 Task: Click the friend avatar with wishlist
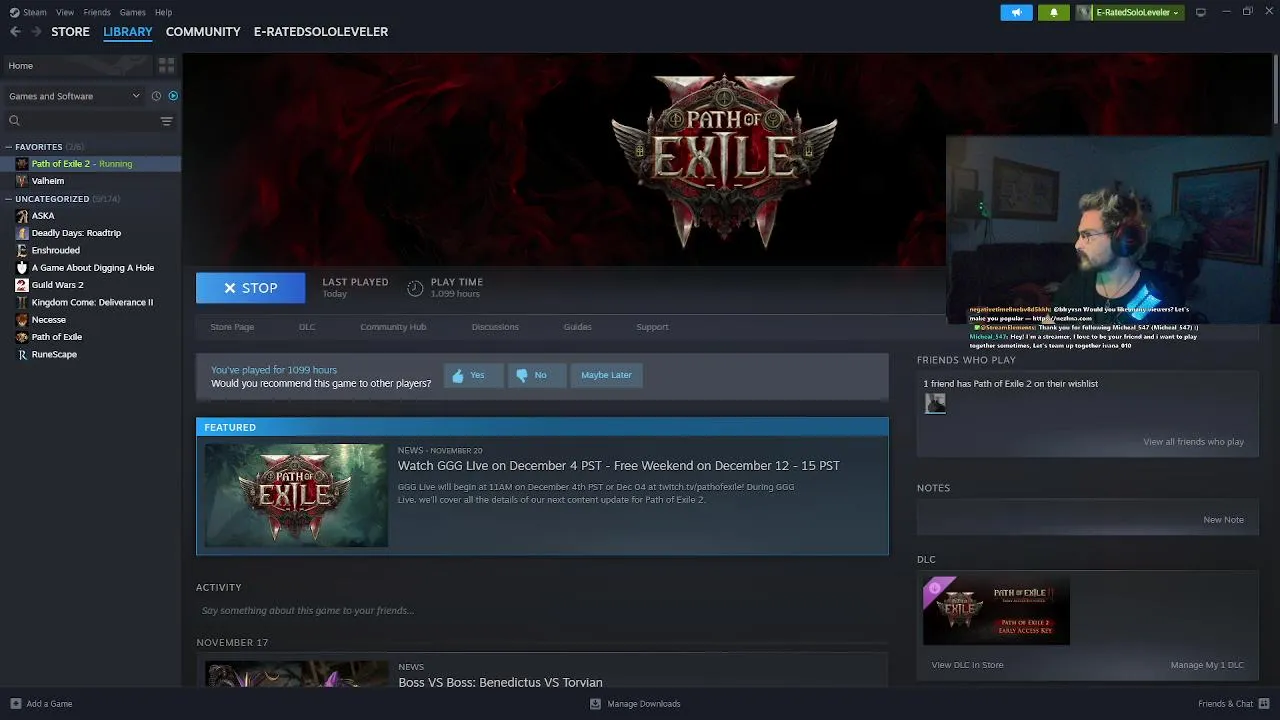tap(935, 403)
